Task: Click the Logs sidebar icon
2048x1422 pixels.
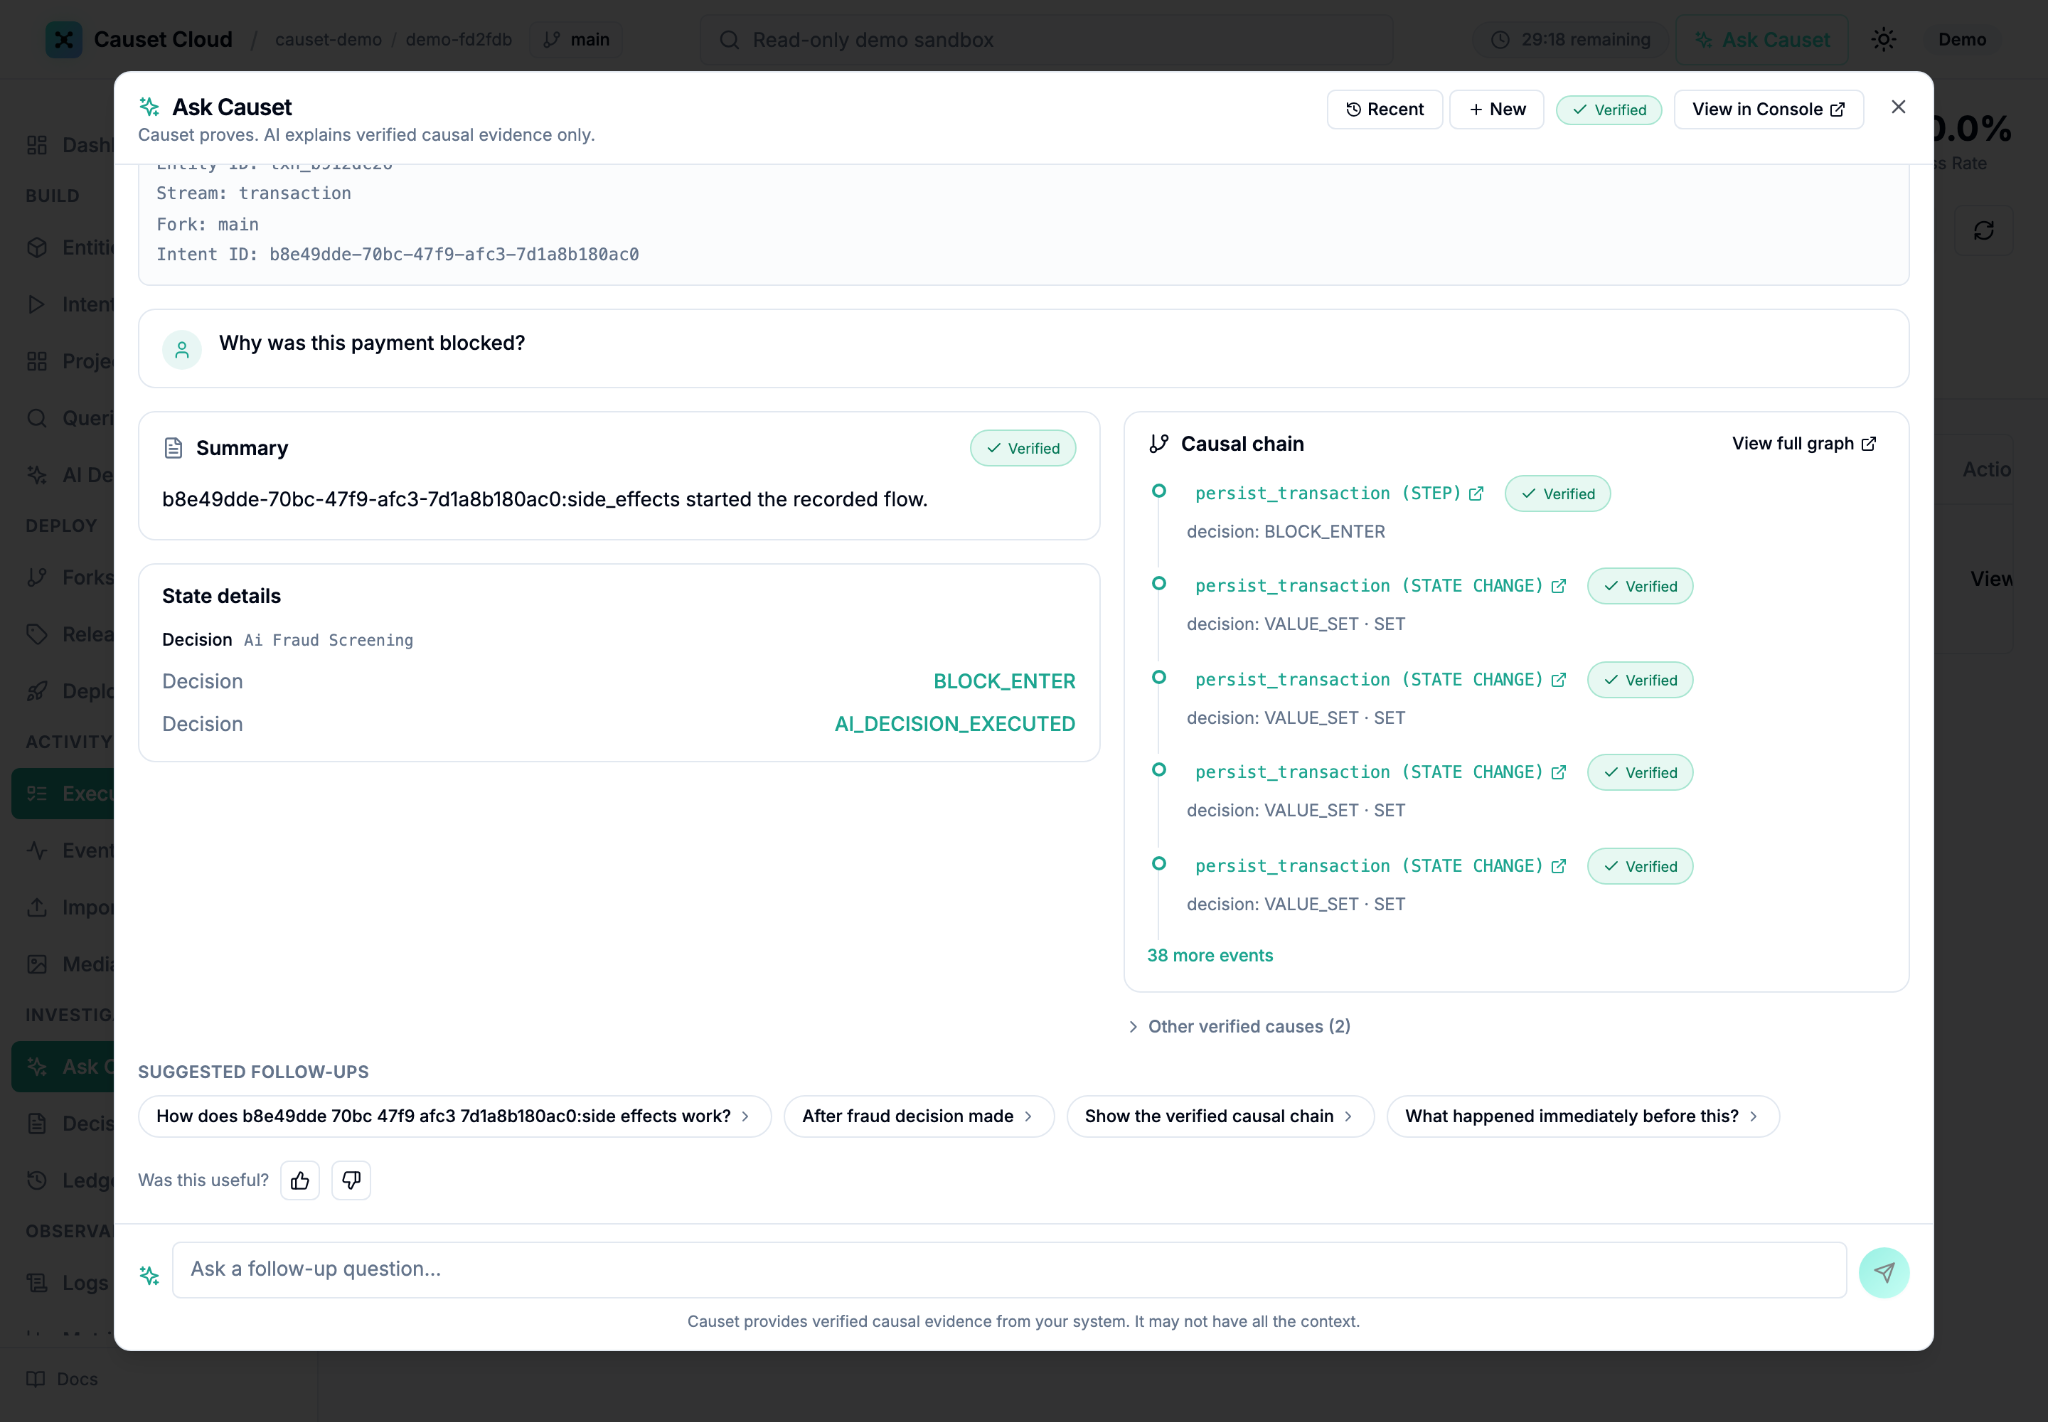Action: point(37,1283)
